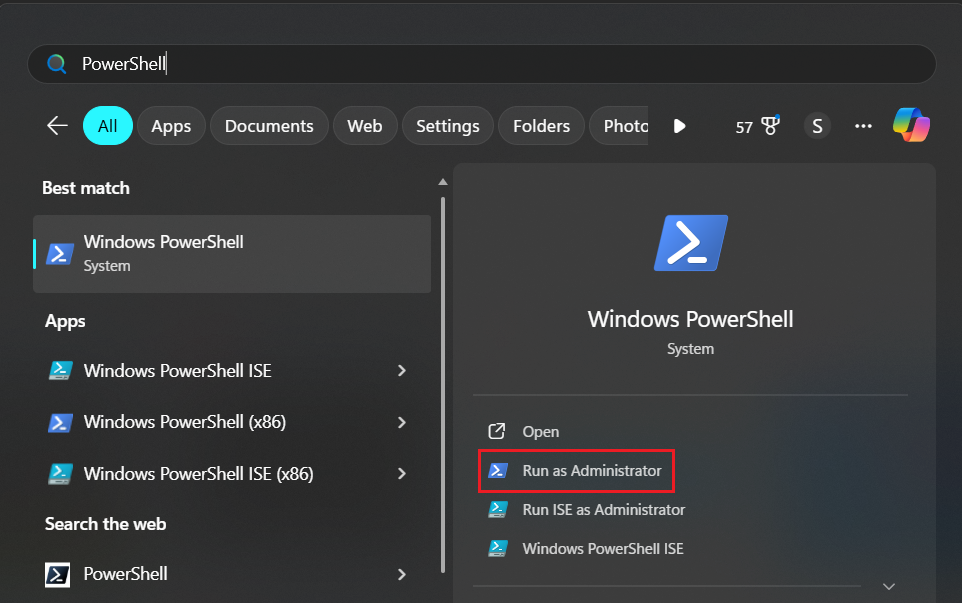Screen dimensions: 962x603
Task: Switch to the Documents tab
Action: coord(269,125)
